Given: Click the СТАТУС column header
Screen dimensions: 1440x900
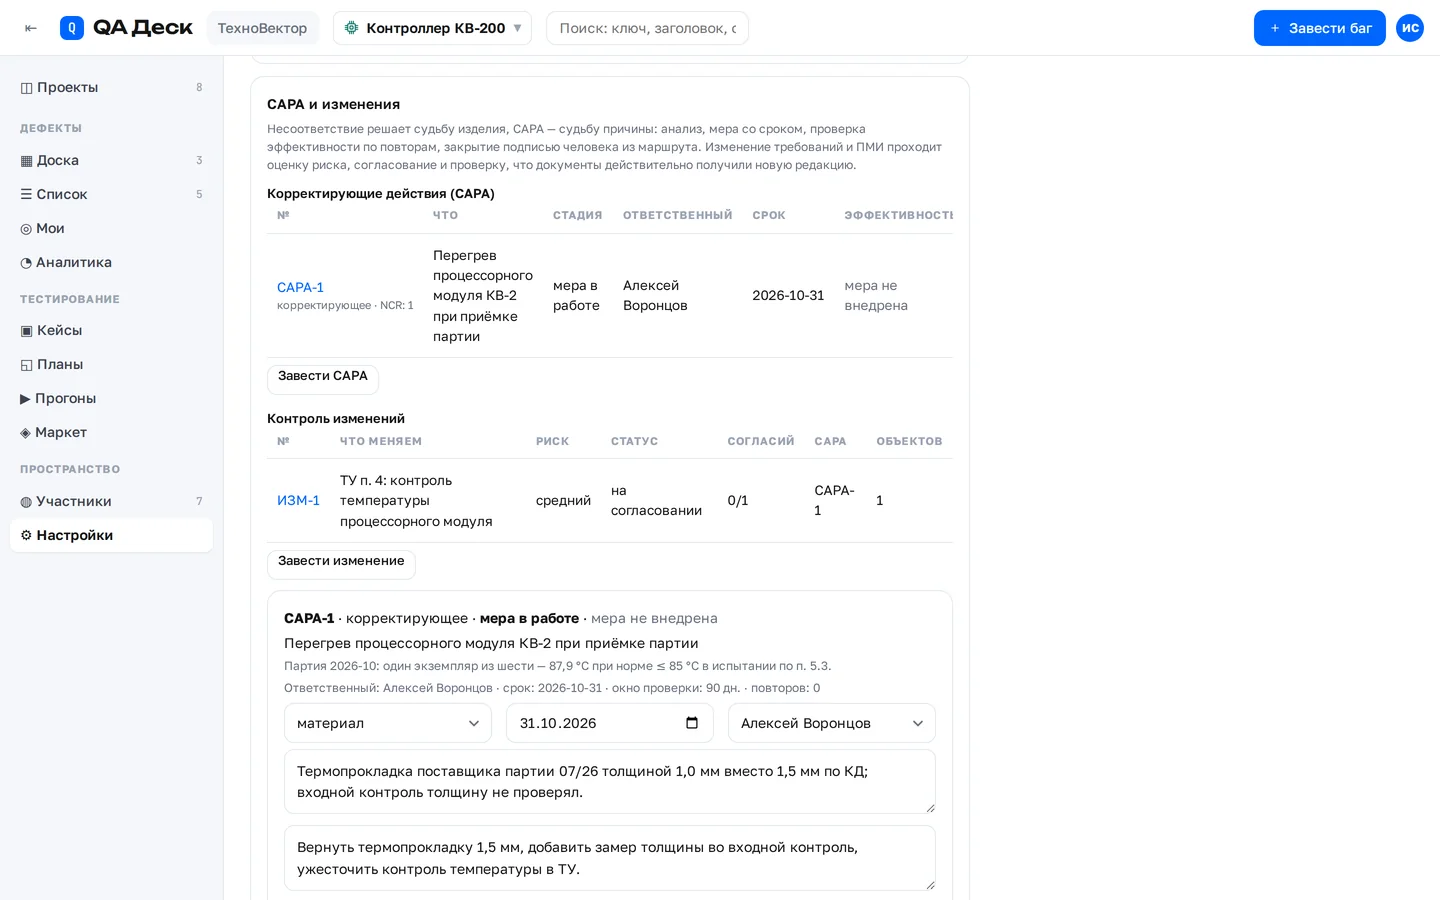Looking at the screenshot, I should 635,441.
